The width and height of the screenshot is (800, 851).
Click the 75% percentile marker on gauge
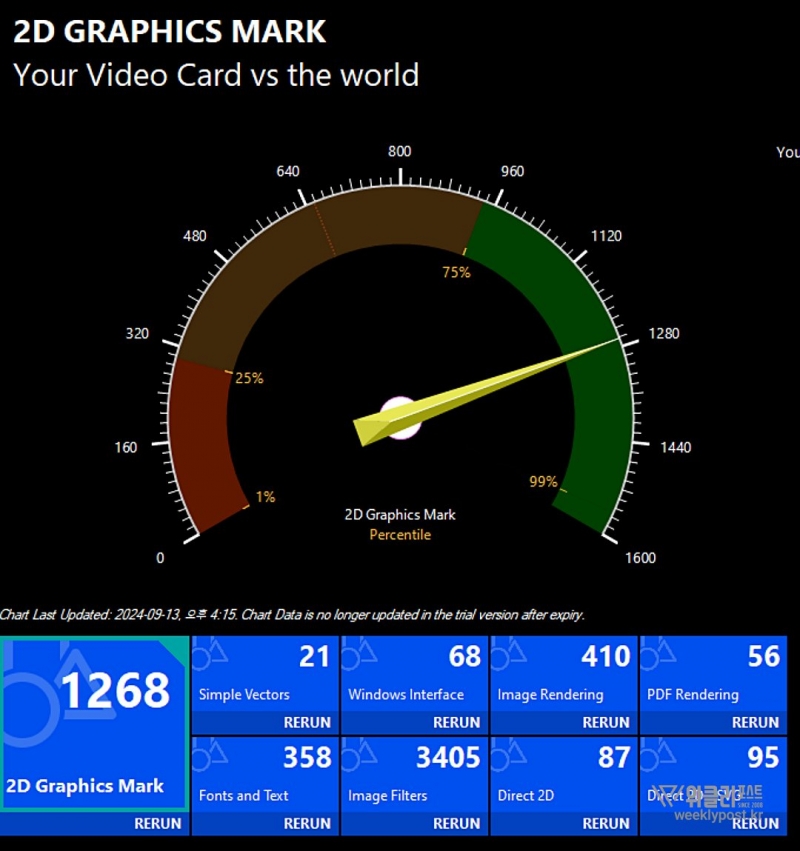click(x=456, y=271)
